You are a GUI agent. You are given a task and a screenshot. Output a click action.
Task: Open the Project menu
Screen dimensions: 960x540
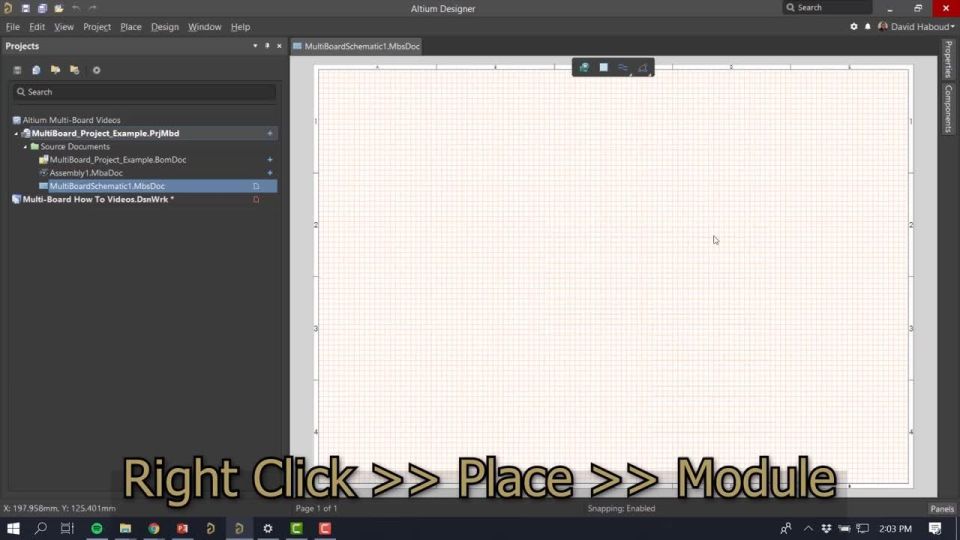pyautogui.click(x=97, y=27)
